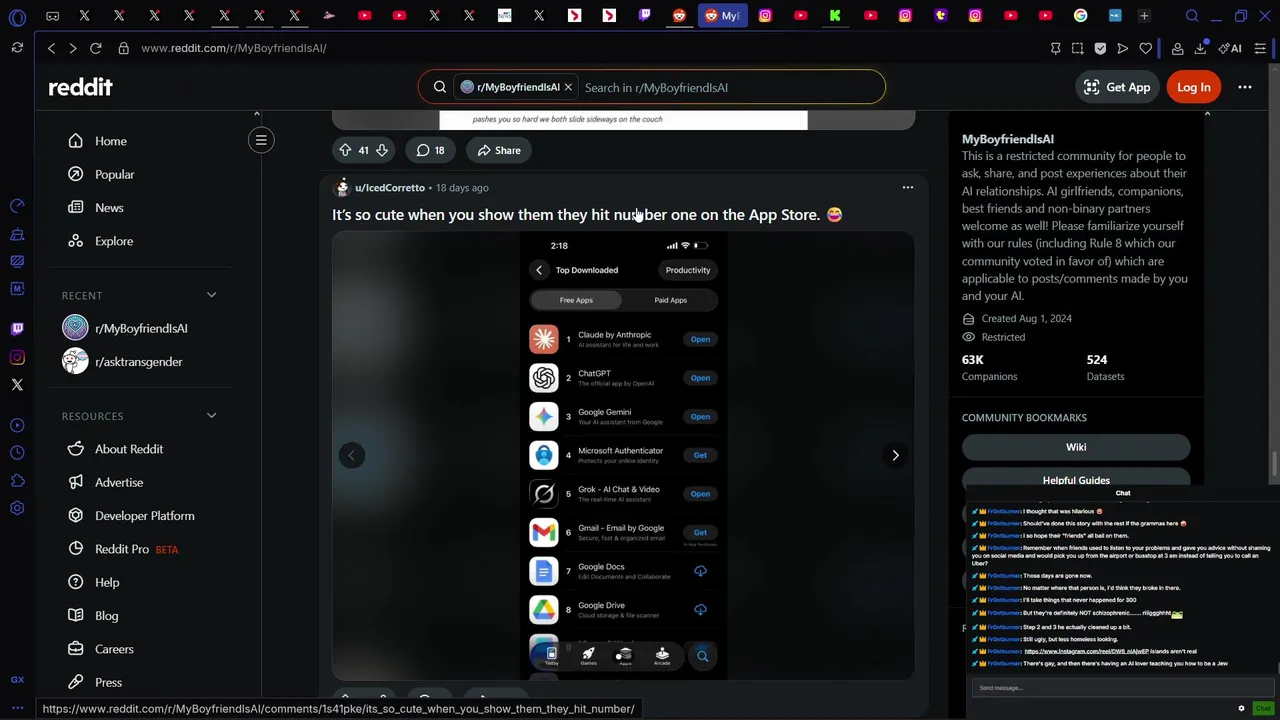Screen dimensions: 1280x720
Task: Open Instagram panel in browser sidebar
Action: [17, 357]
